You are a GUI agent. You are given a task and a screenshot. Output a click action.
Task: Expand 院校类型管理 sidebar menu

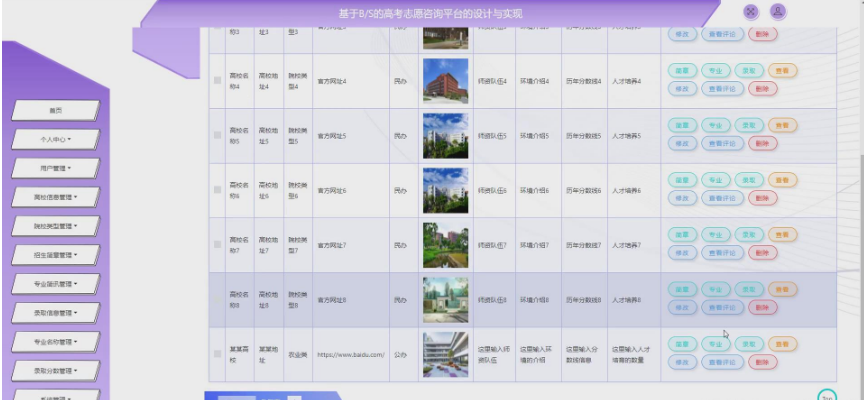coord(56,226)
